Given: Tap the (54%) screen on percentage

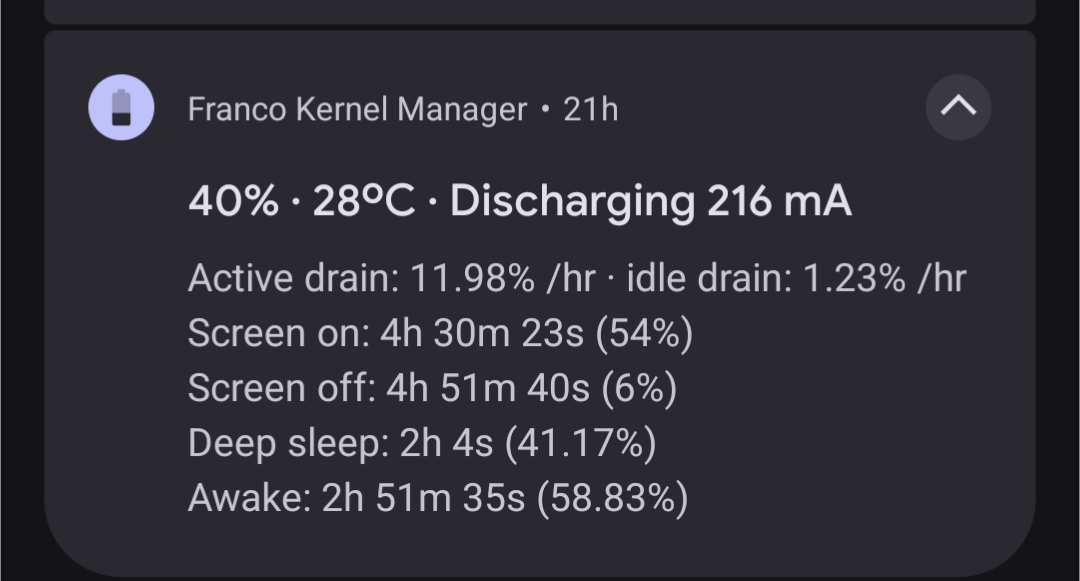Looking at the screenshot, I should 644,334.
